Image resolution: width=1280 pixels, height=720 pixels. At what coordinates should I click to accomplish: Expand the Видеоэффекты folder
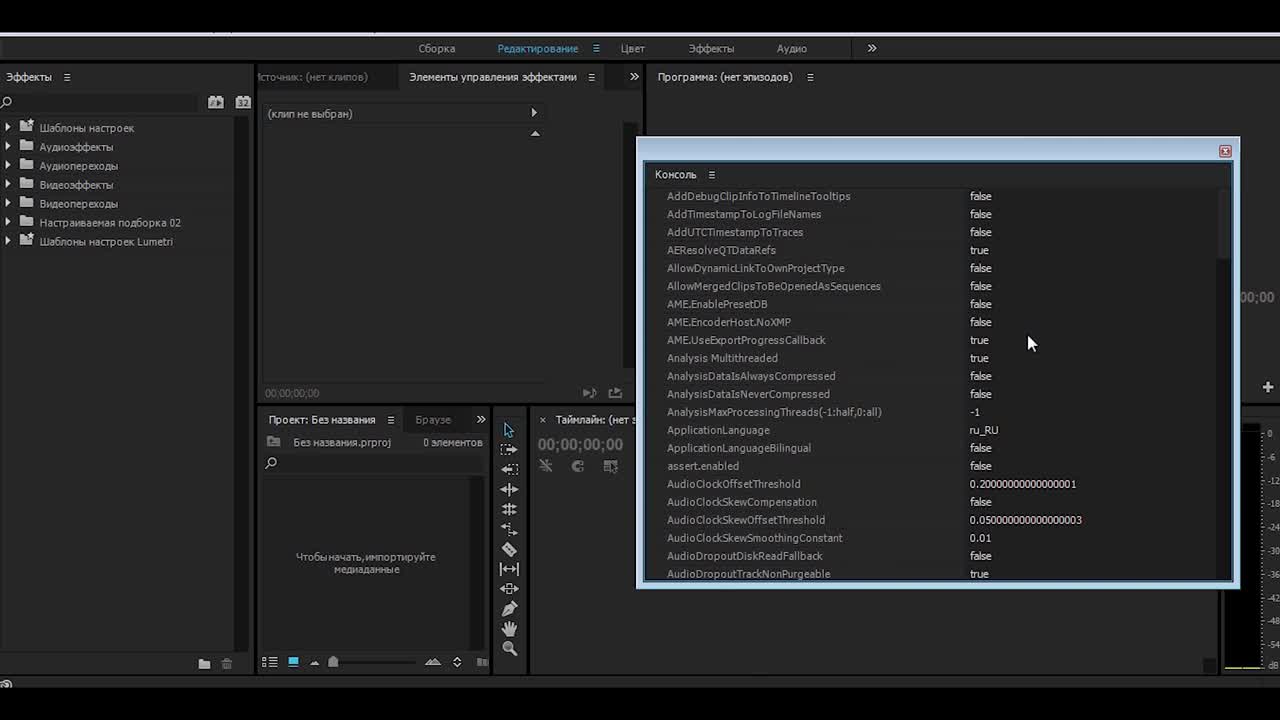pos(8,185)
